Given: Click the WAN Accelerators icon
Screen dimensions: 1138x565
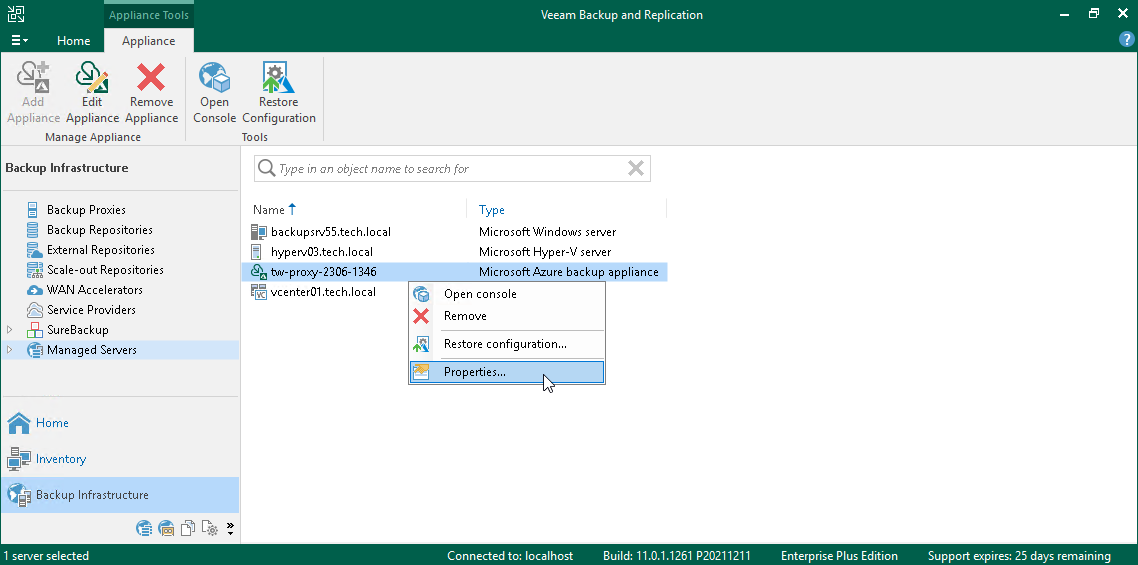Looking at the screenshot, I should point(34,290).
